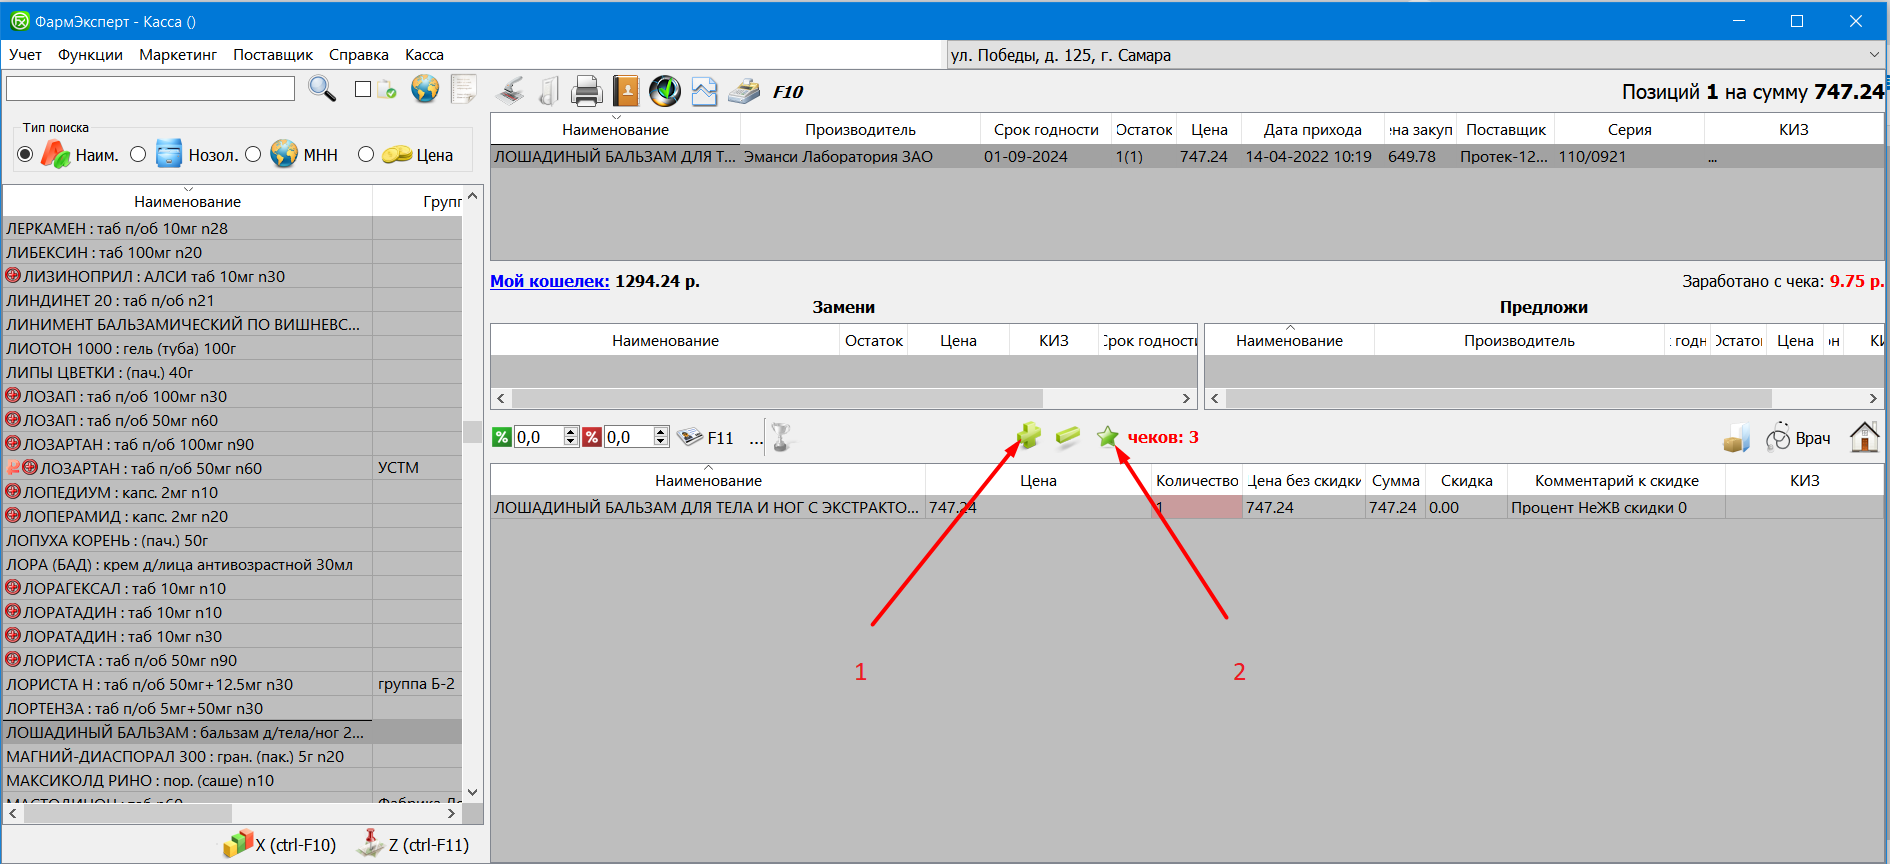Image resolution: width=1890 pixels, height=864 pixels.
Task: Click the cash register F10 icon
Action: (x=744, y=92)
